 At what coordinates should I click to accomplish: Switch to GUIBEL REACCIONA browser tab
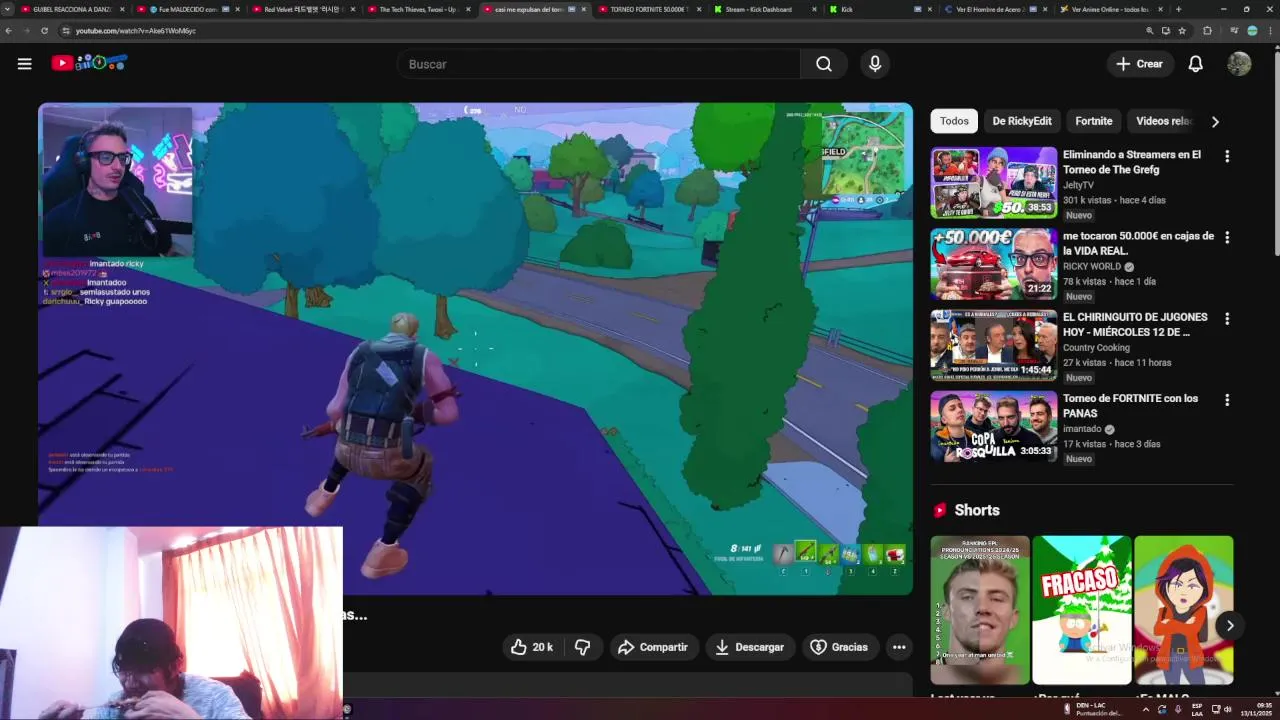tap(72, 9)
